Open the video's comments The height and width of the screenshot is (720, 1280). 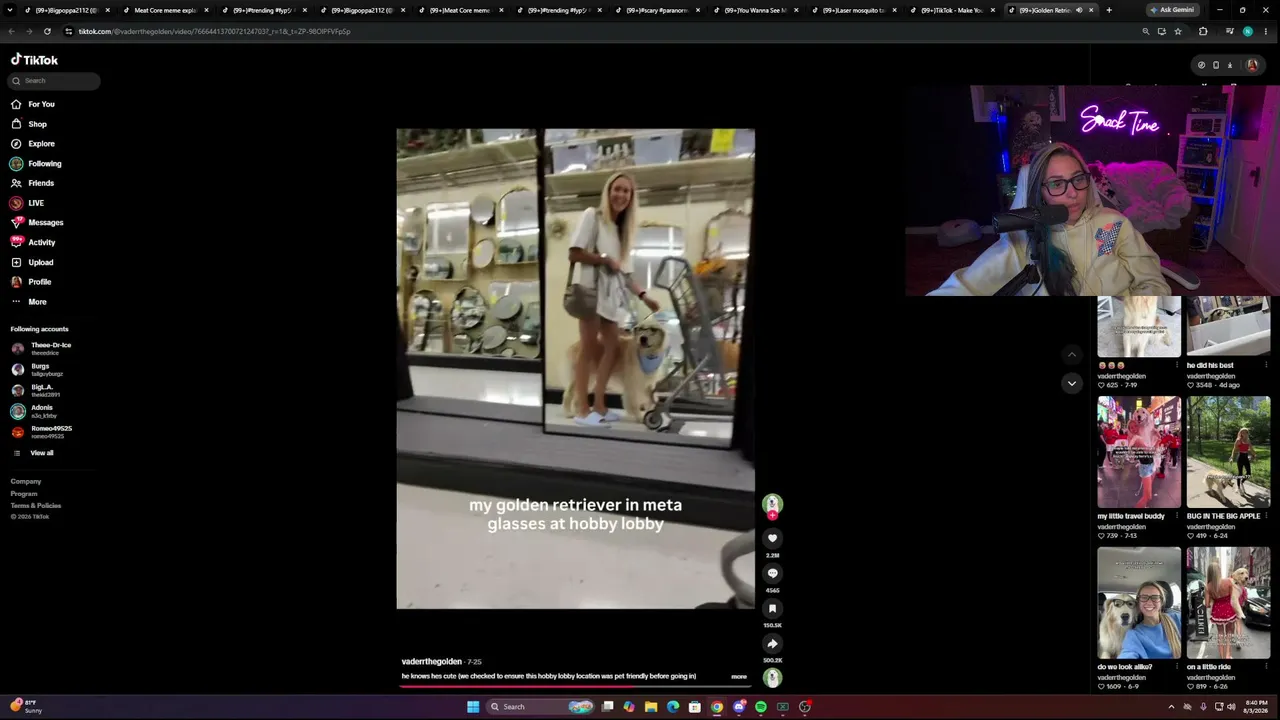tap(772, 573)
